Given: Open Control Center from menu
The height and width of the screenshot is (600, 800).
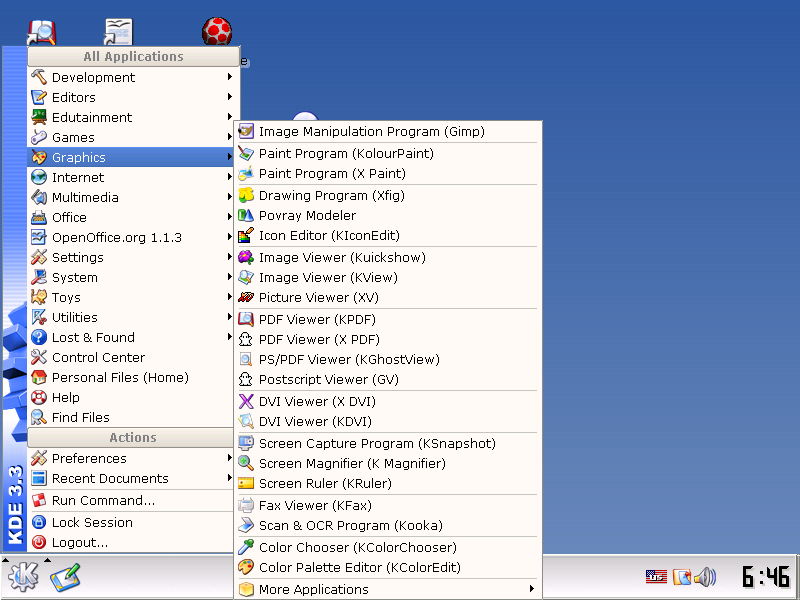Looking at the screenshot, I should coord(131,358).
